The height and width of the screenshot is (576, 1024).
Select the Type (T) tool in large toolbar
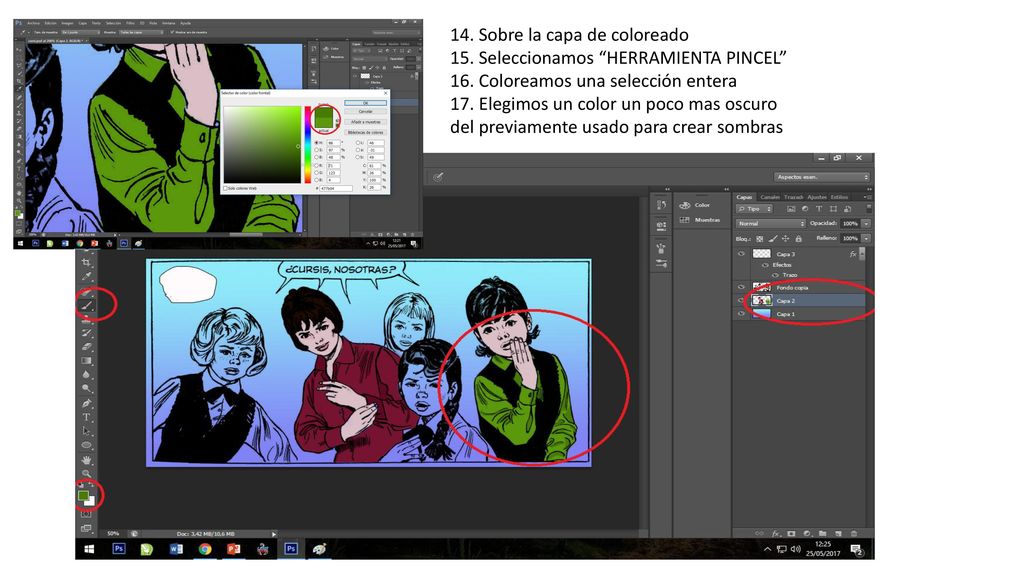pos(86,417)
